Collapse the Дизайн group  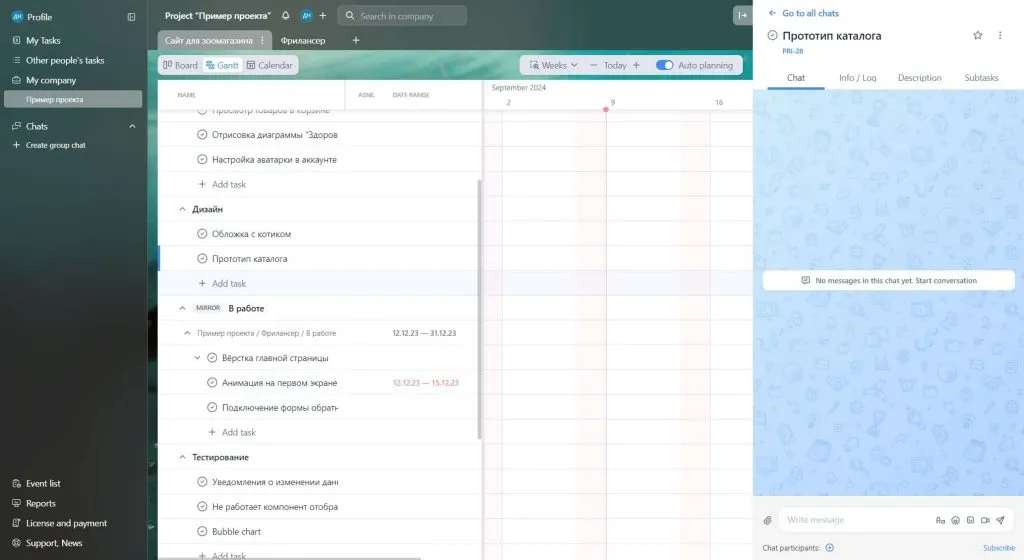coord(182,209)
